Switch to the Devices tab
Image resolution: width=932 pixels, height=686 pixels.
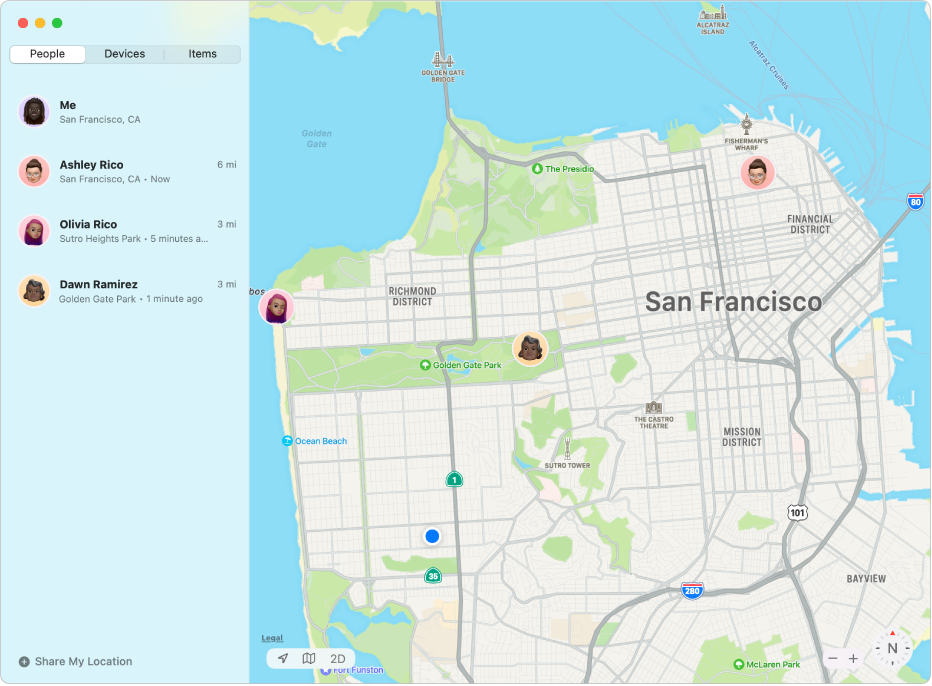pyautogui.click(x=124, y=53)
